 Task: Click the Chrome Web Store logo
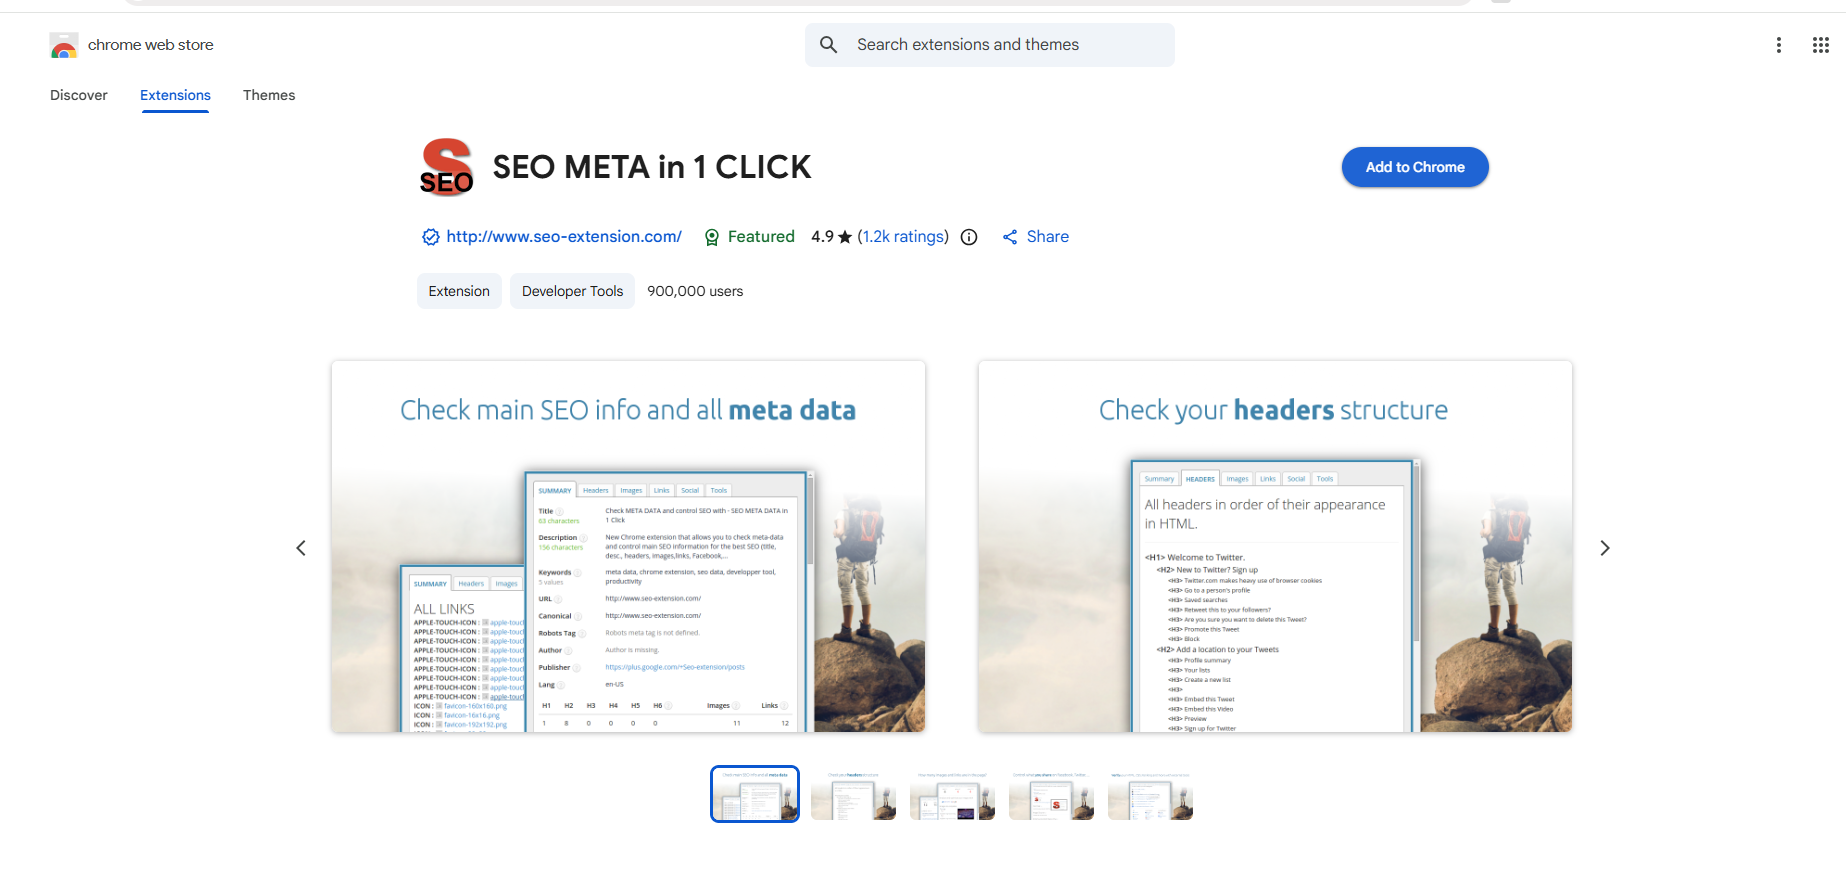point(63,46)
